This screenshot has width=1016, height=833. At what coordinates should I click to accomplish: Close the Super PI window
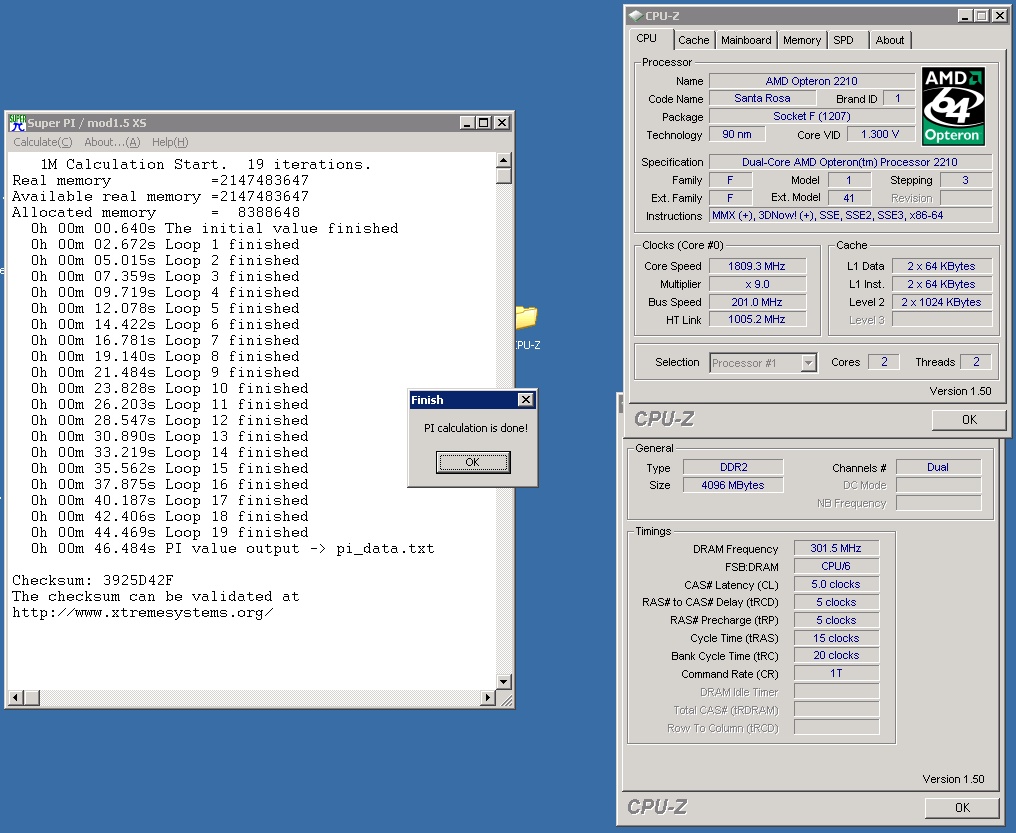(x=502, y=122)
